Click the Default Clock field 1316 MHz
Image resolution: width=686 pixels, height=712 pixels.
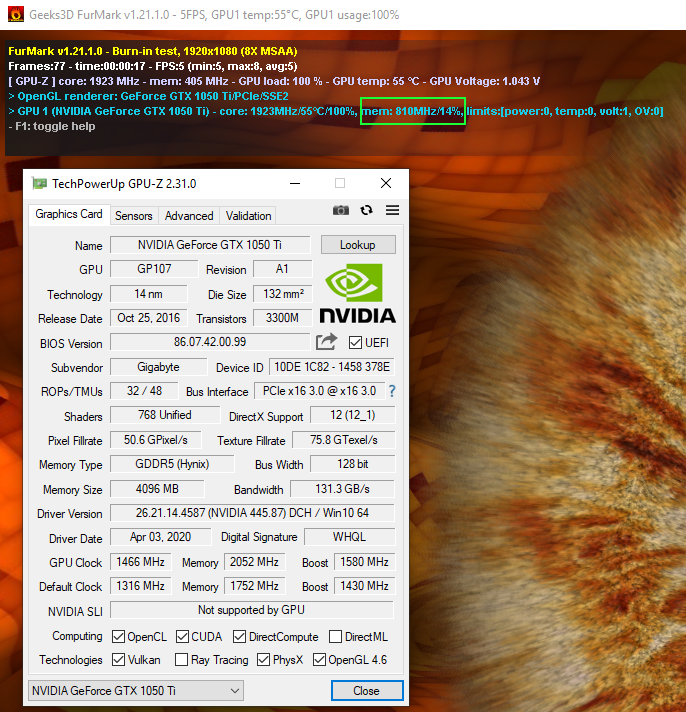click(140, 586)
